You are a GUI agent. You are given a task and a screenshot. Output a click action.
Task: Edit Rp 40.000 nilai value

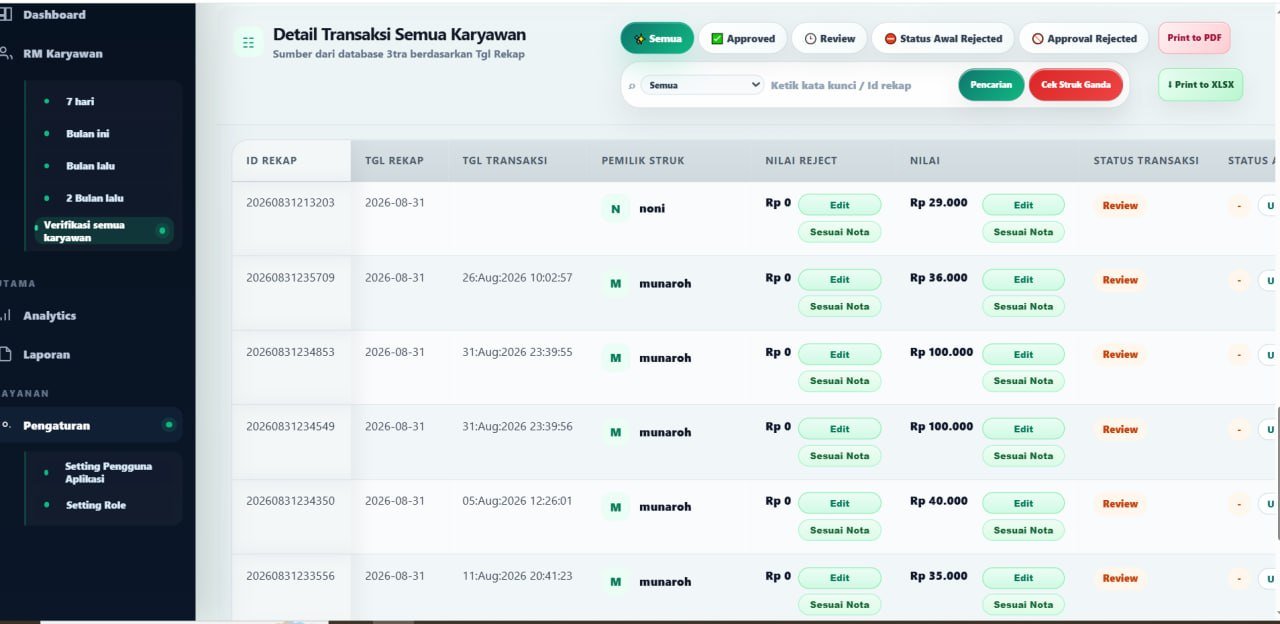[x=1023, y=504]
